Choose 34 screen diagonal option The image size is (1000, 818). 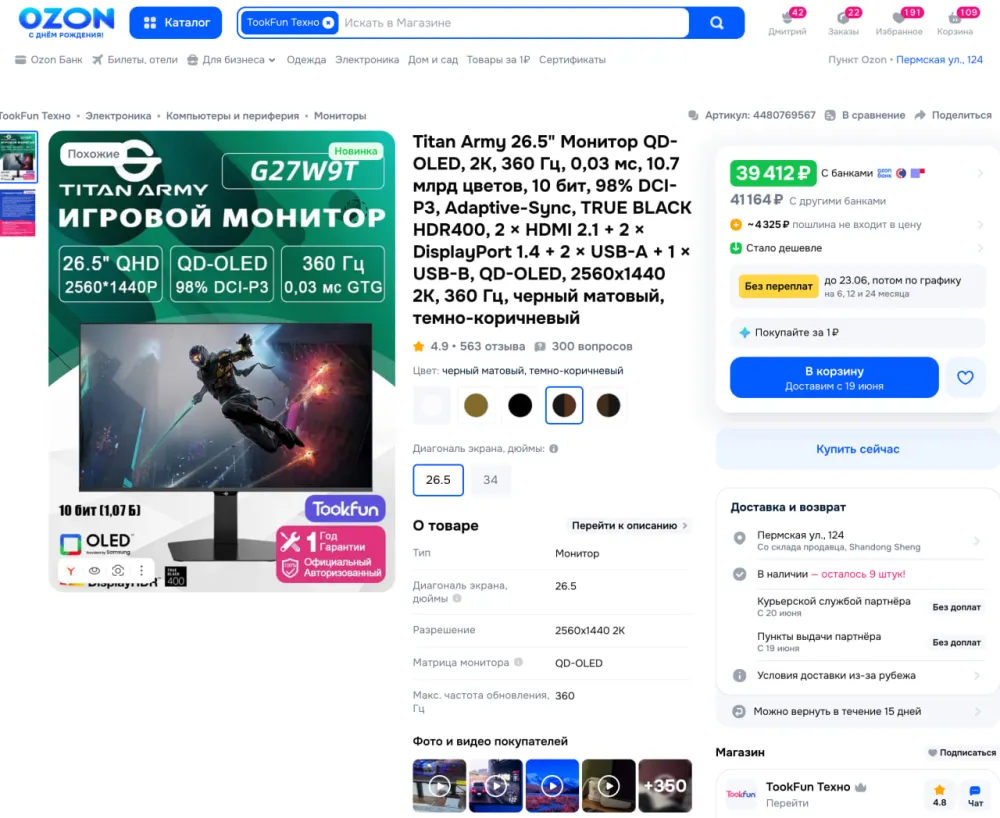click(x=490, y=479)
